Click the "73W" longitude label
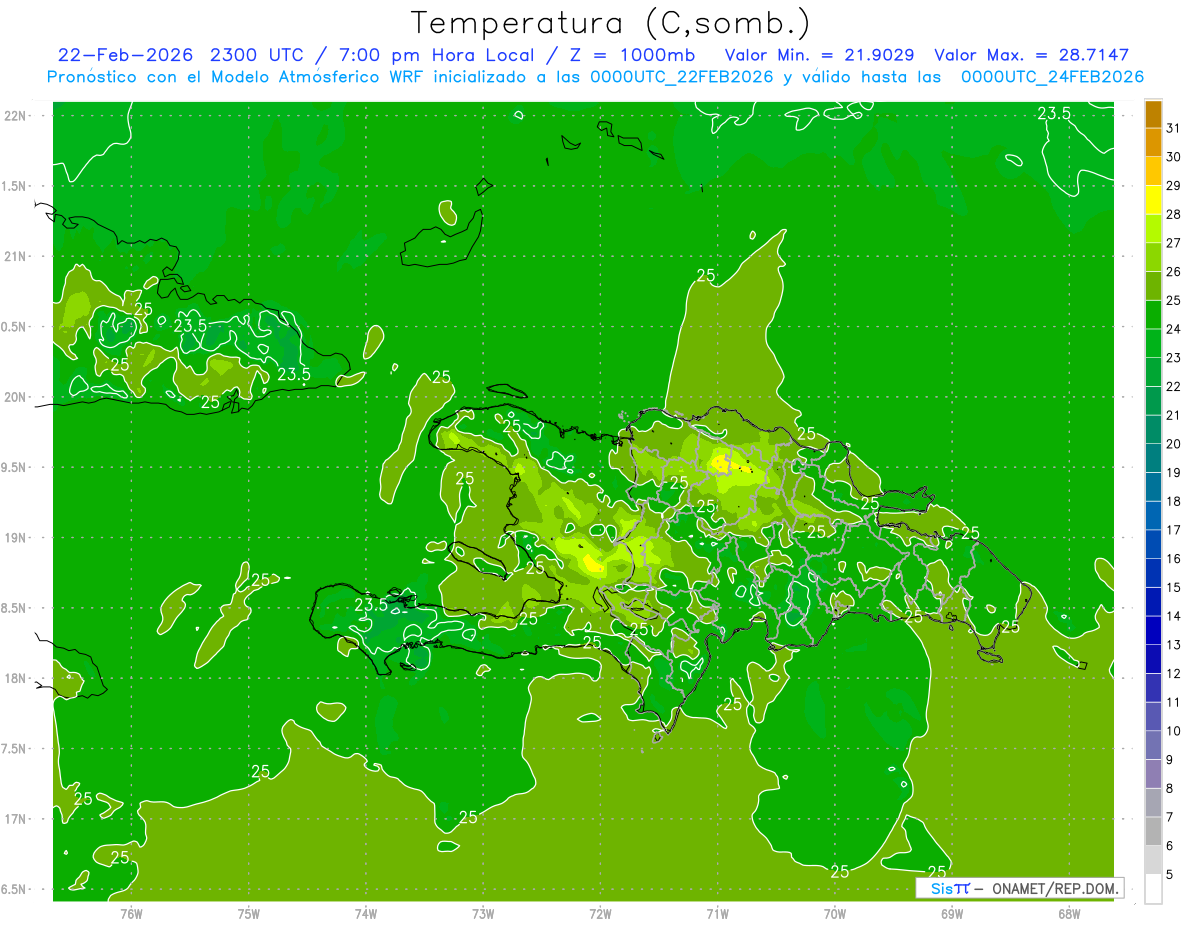This screenshot has height=927, width=1200. [x=483, y=913]
